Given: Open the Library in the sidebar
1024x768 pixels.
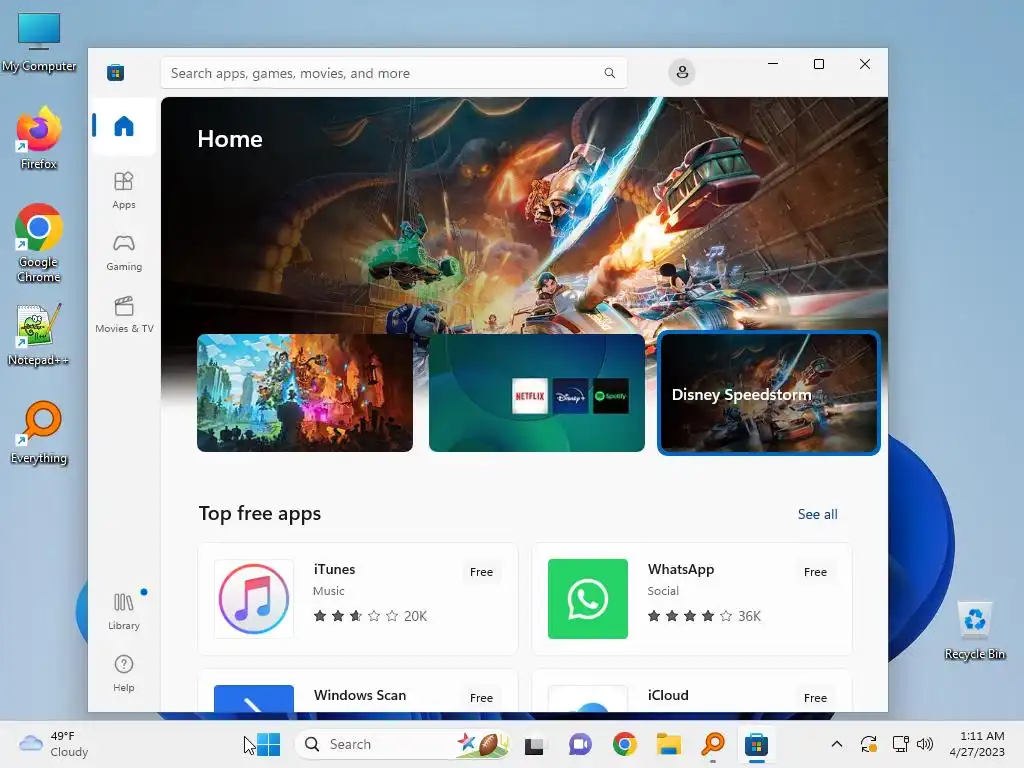Looking at the screenshot, I should [123, 611].
